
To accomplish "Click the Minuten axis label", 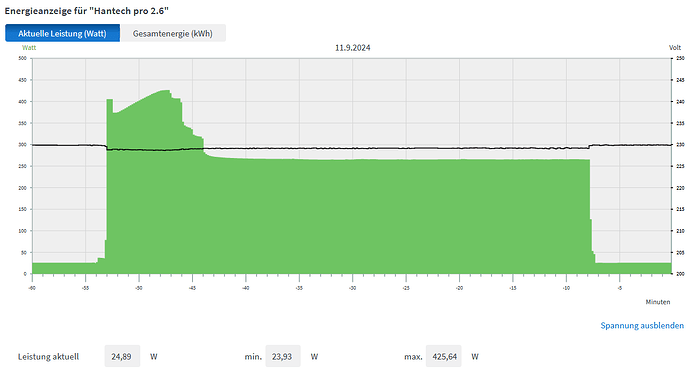I will [x=658, y=302].
